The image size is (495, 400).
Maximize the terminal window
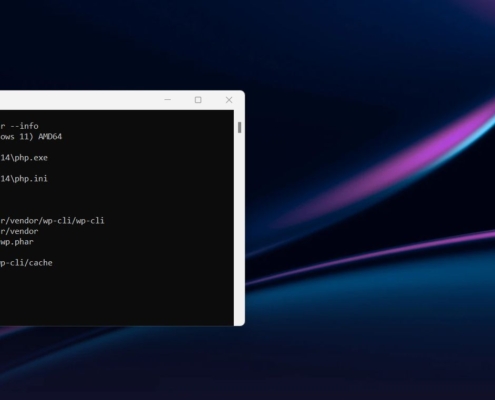pyautogui.click(x=198, y=100)
